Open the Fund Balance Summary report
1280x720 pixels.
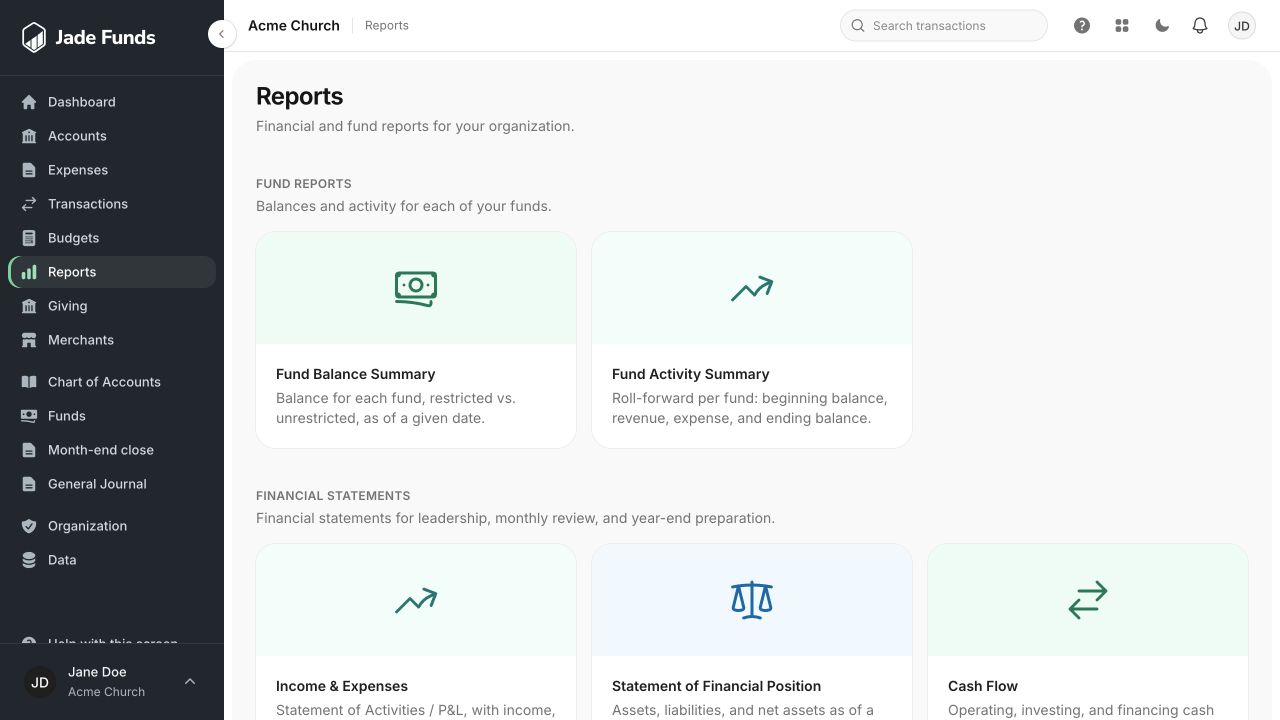click(416, 340)
